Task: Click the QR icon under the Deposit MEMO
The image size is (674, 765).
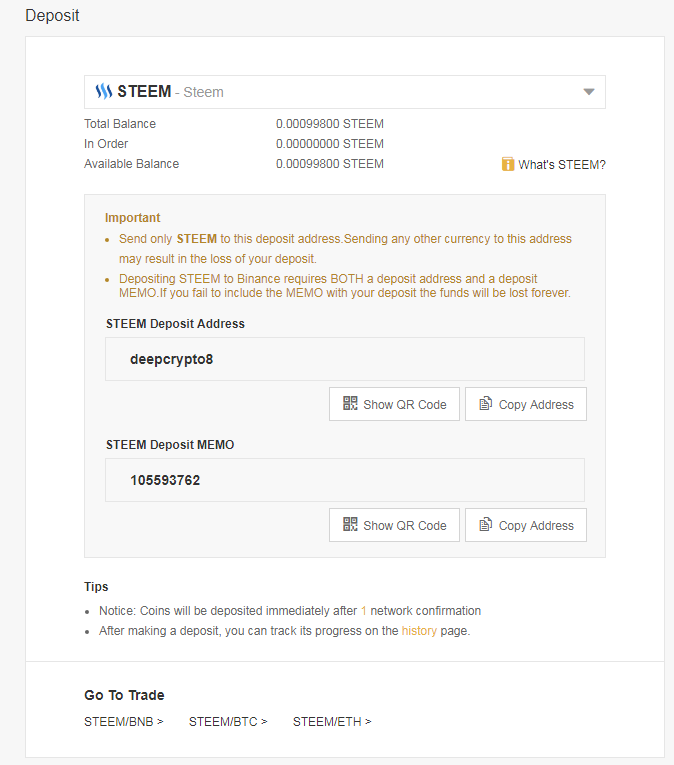Action: (350, 525)
